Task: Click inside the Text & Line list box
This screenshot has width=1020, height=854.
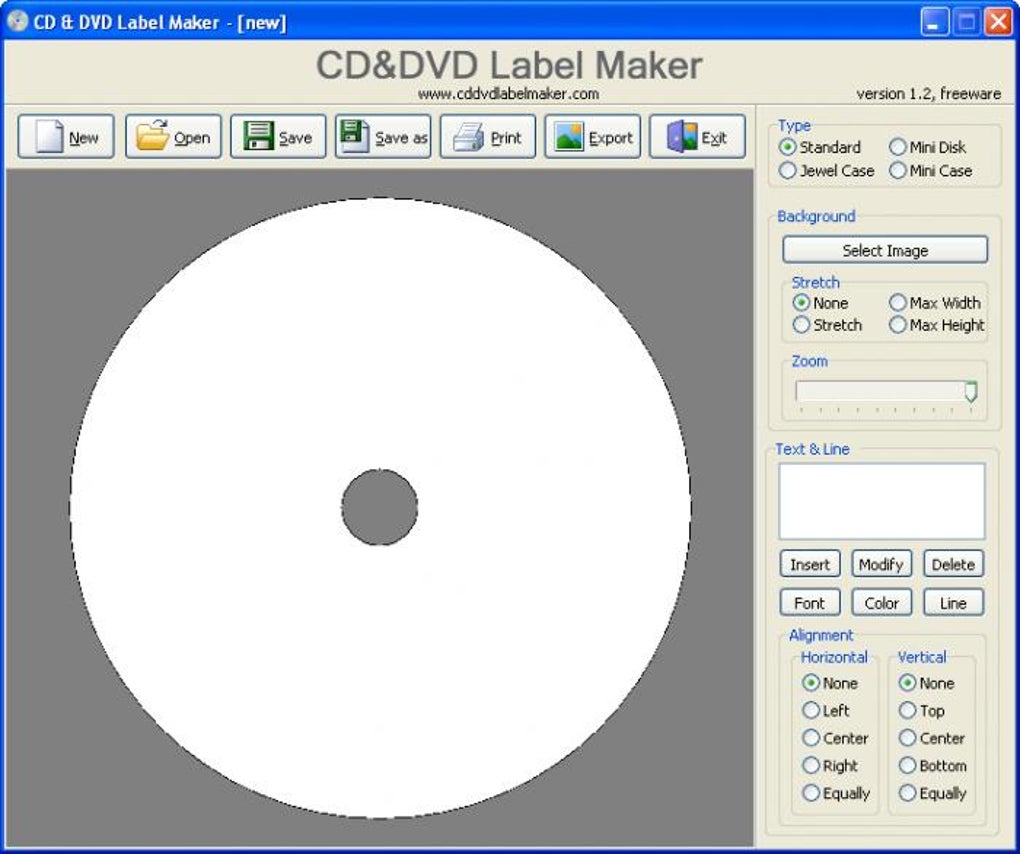Action: coord(881,501)
